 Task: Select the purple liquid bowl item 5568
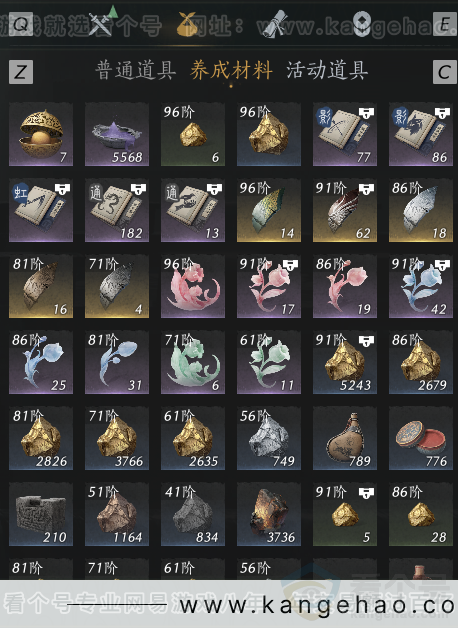point(117,134)
